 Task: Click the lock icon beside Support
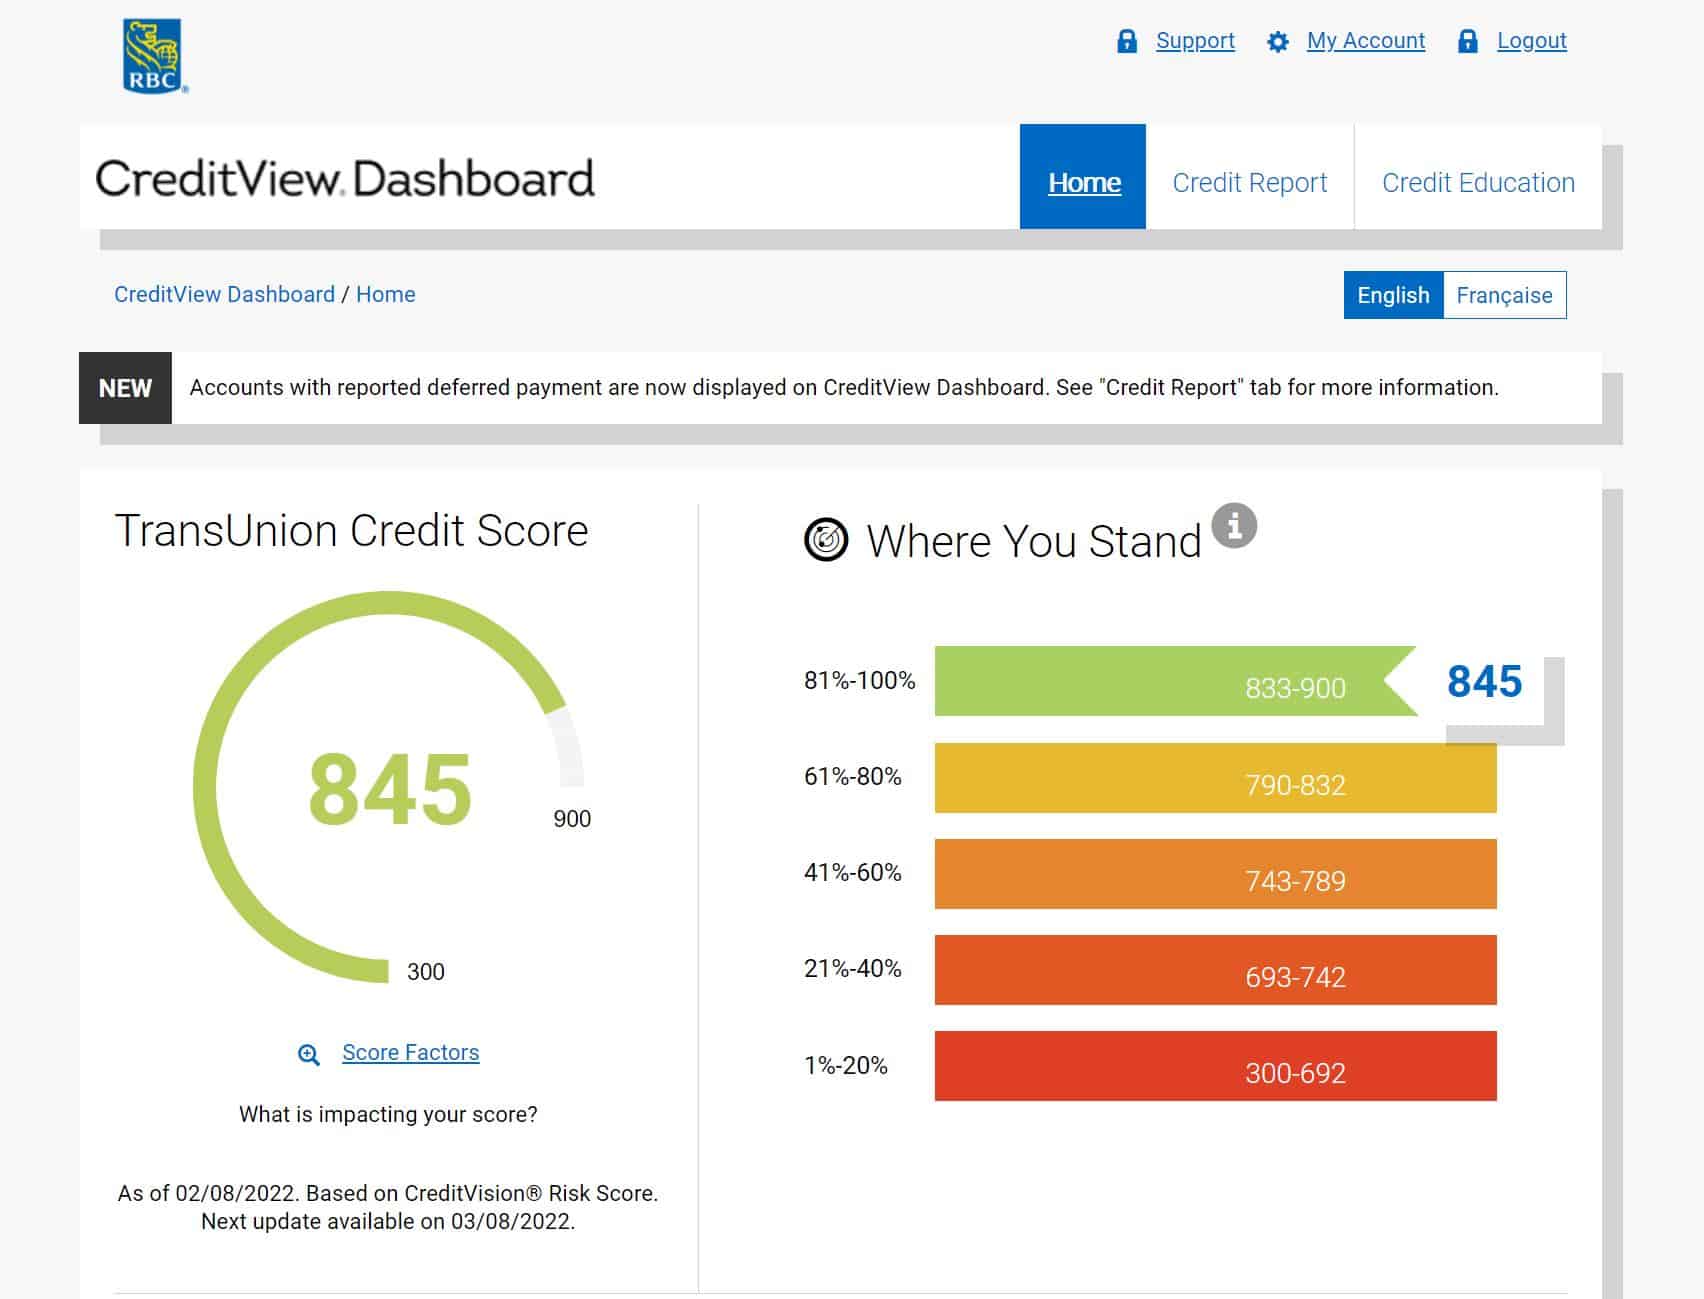[x=1129, y=40]
